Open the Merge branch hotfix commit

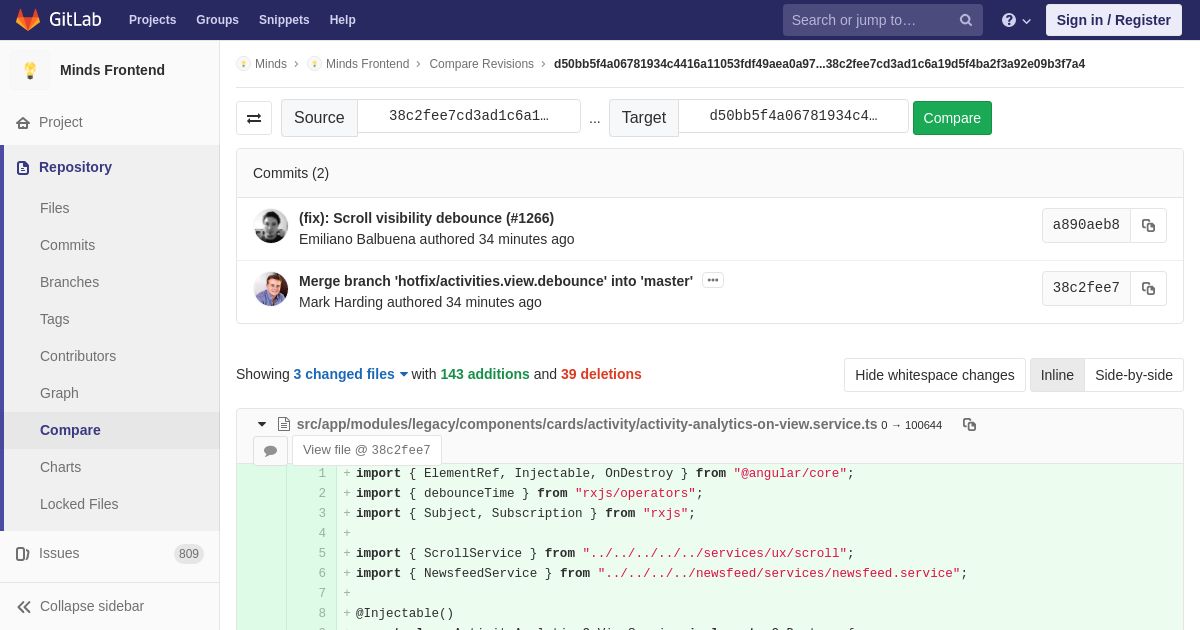[x=496, y=281]
